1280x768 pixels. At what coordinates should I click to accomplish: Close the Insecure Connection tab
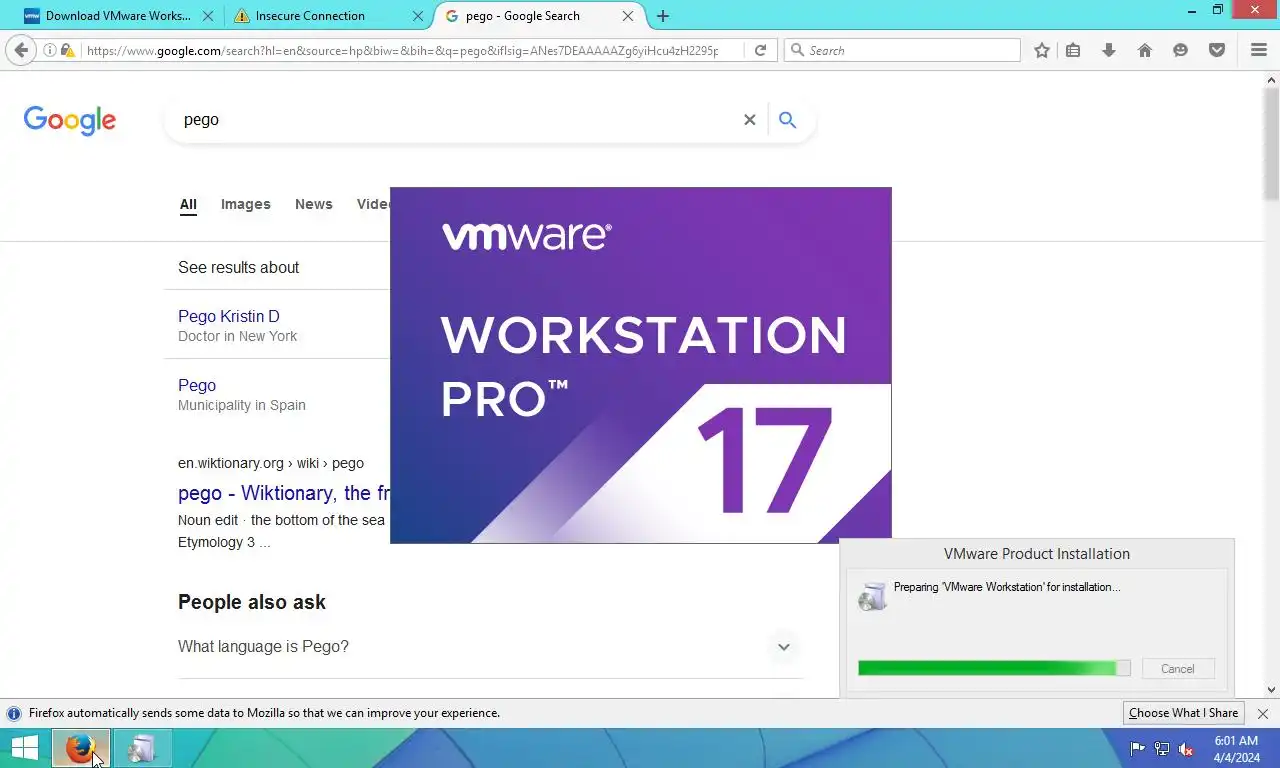[x=417, y=16]
